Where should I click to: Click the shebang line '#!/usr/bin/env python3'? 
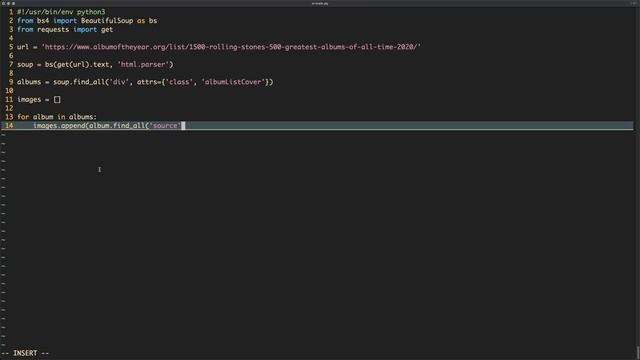pyautogui.click(x=61, y=12)
